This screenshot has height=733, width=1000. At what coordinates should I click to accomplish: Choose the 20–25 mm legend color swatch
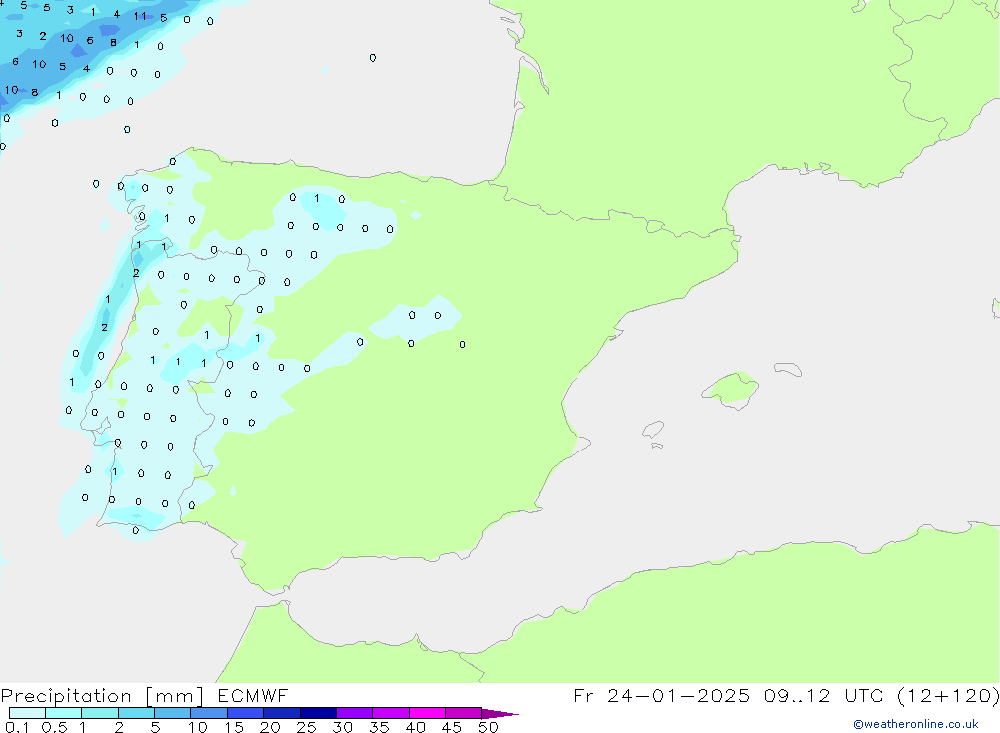tap(282, 713)
